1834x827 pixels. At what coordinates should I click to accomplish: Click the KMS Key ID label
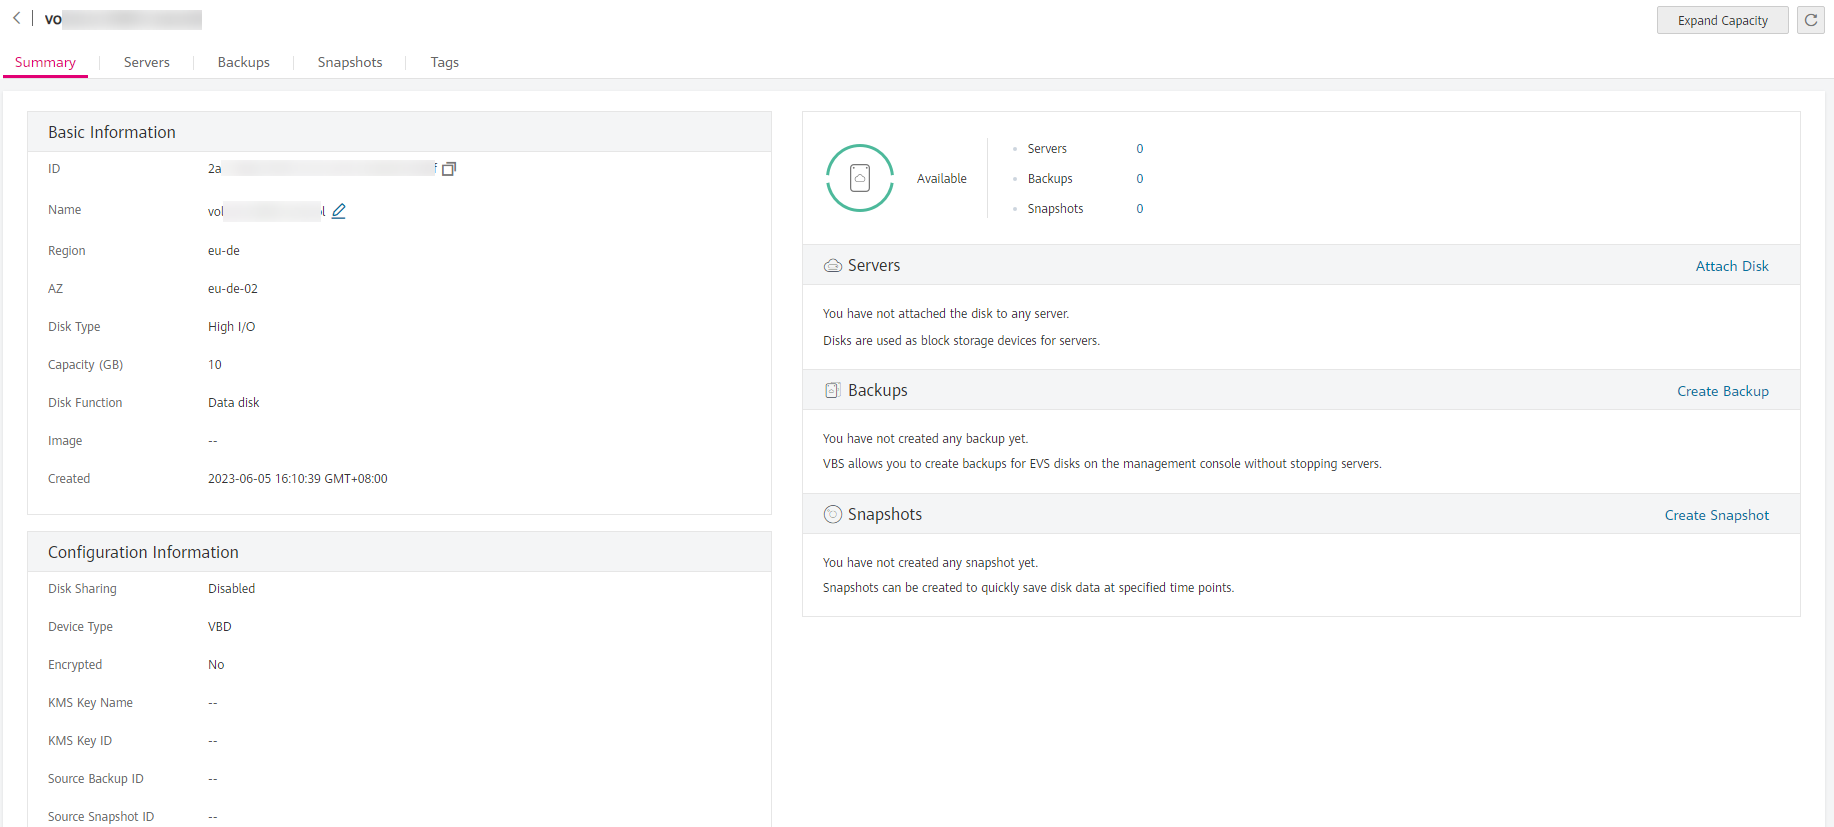[80, 741]
